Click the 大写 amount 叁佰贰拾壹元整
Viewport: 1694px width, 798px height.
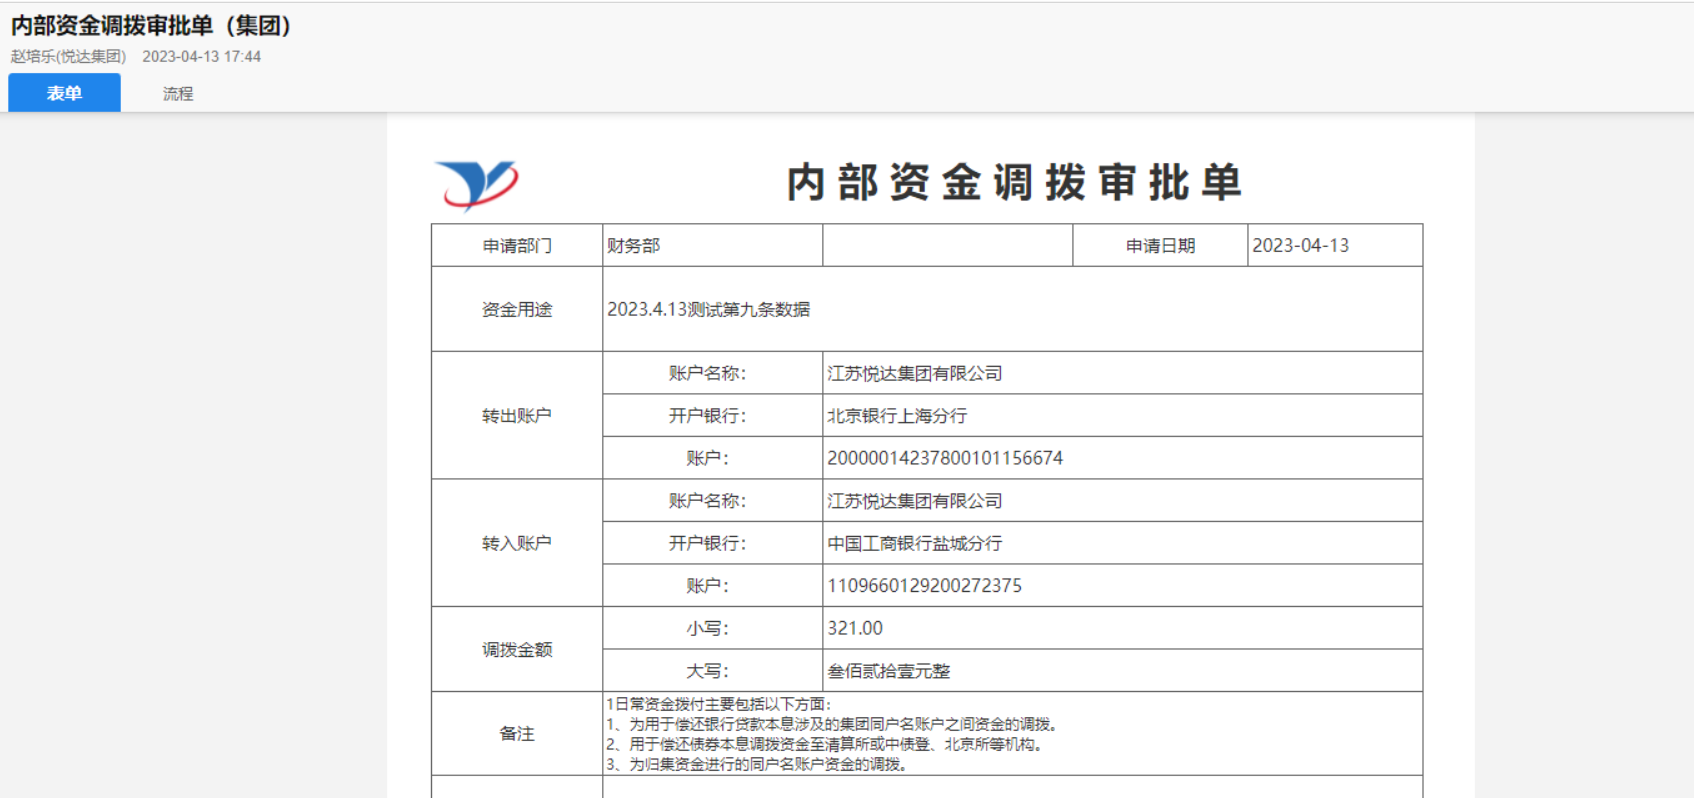click(888, 671)
